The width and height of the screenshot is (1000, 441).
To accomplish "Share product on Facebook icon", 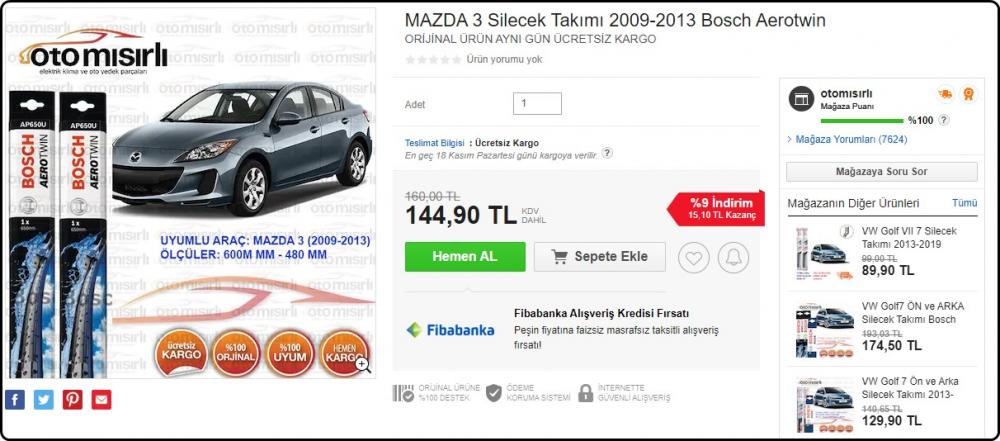I will [15, 400].
